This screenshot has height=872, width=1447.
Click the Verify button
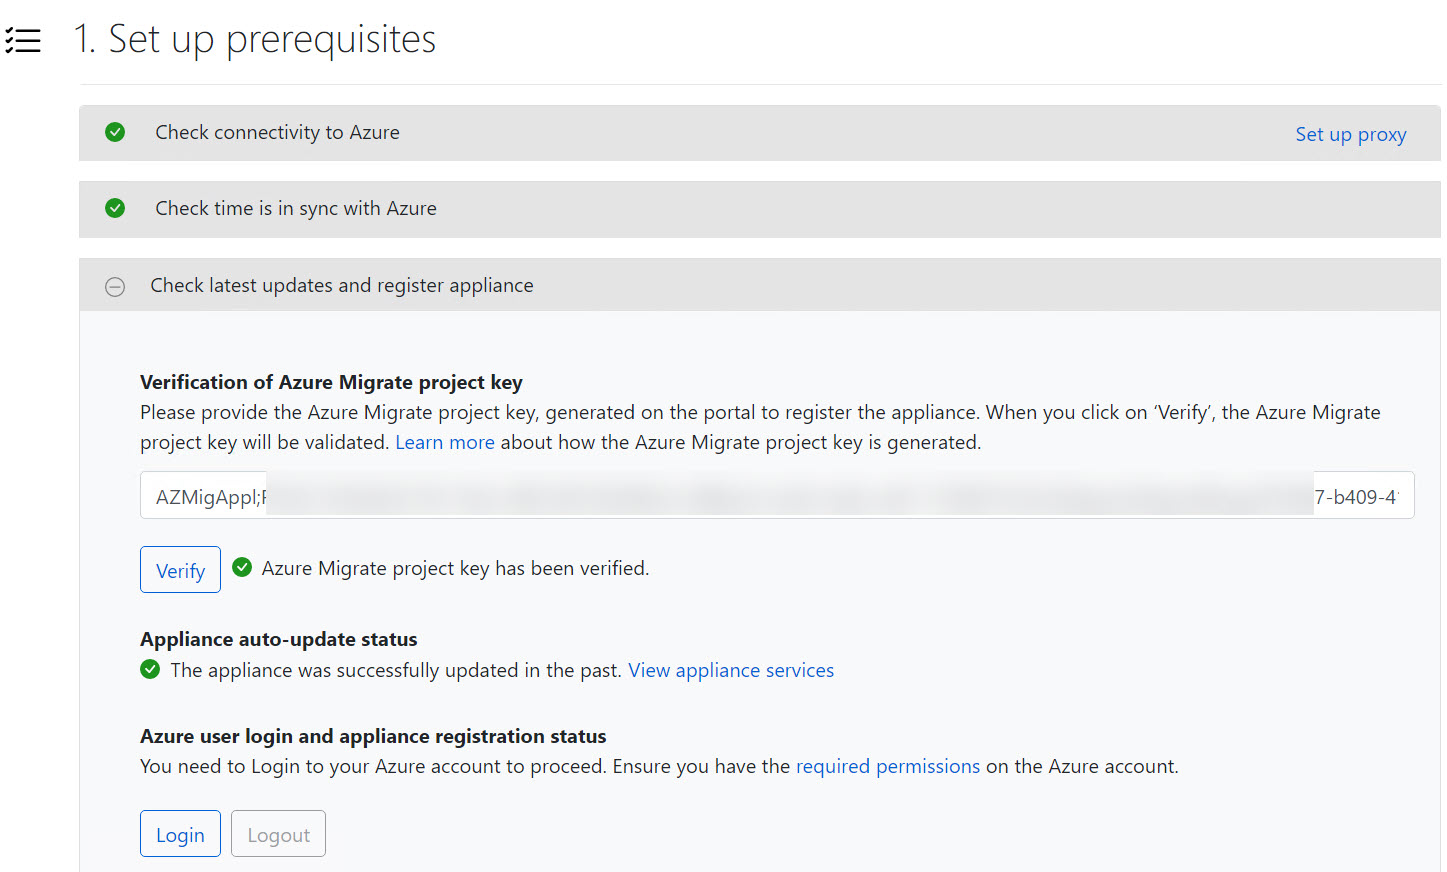[180, 569]
